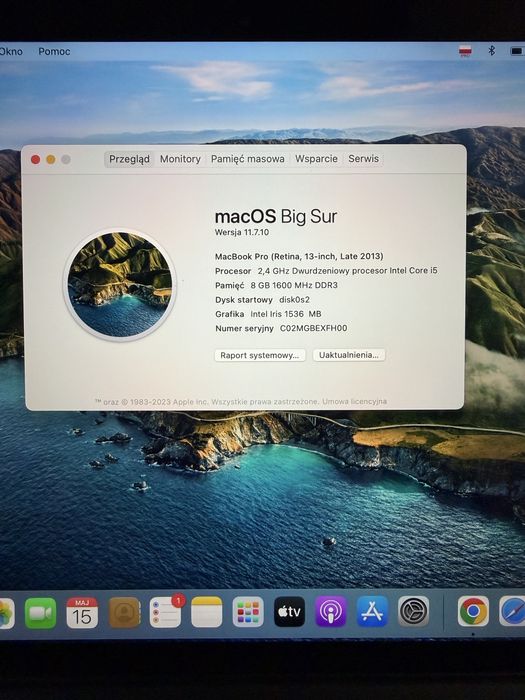Open the Umowa licencyjna link
The width and height of the screenshot is (525, 700).
click(x=354, y=401)
